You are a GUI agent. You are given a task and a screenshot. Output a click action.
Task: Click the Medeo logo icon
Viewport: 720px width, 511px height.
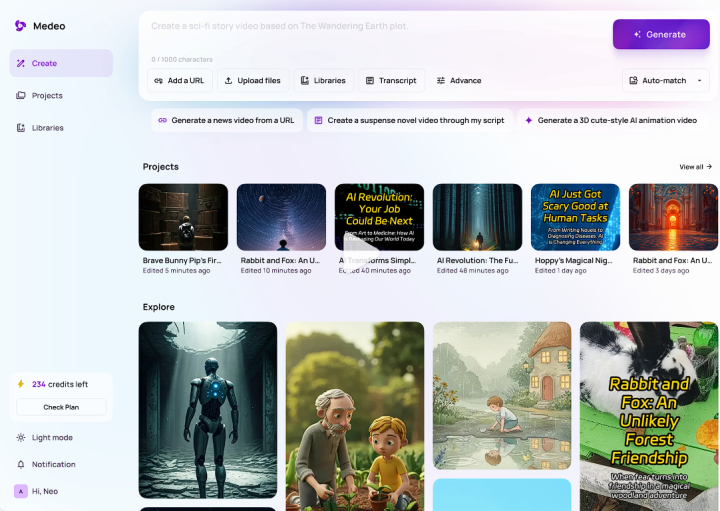click(20, 26)
